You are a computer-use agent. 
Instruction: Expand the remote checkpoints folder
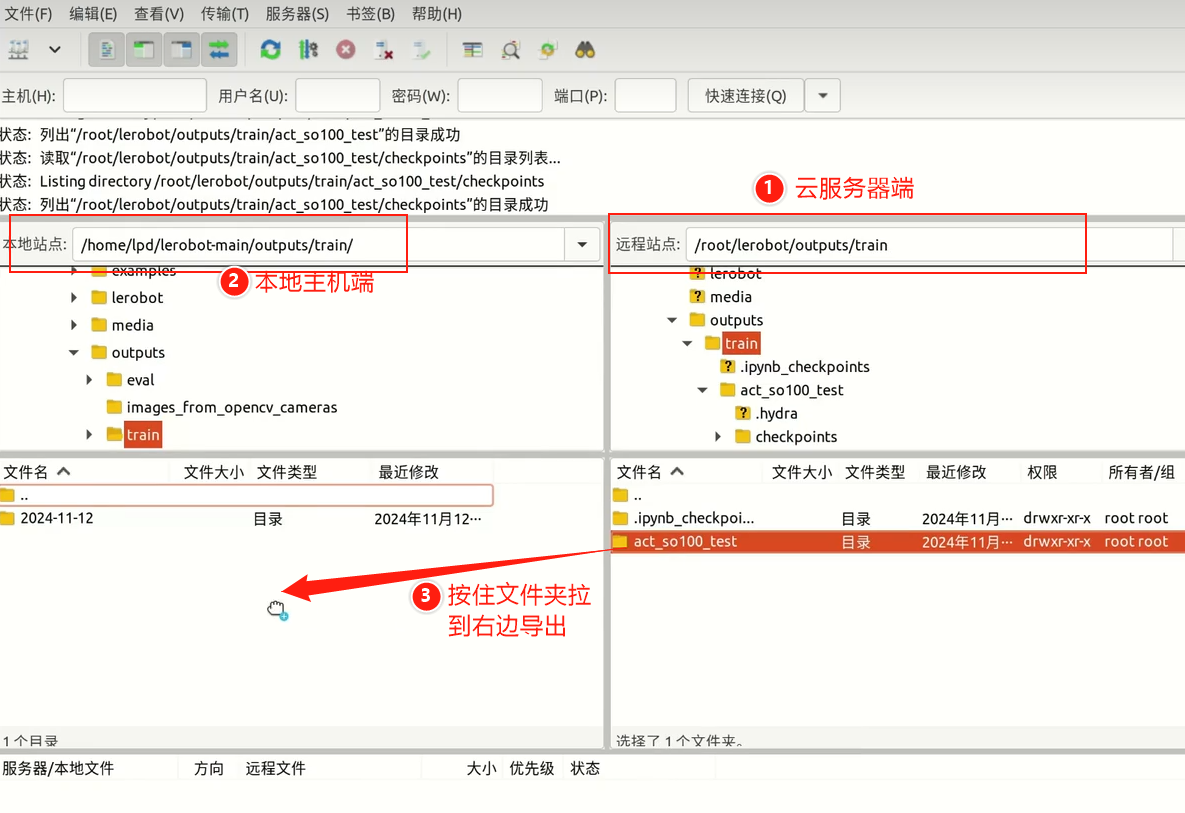pos(718,437)
